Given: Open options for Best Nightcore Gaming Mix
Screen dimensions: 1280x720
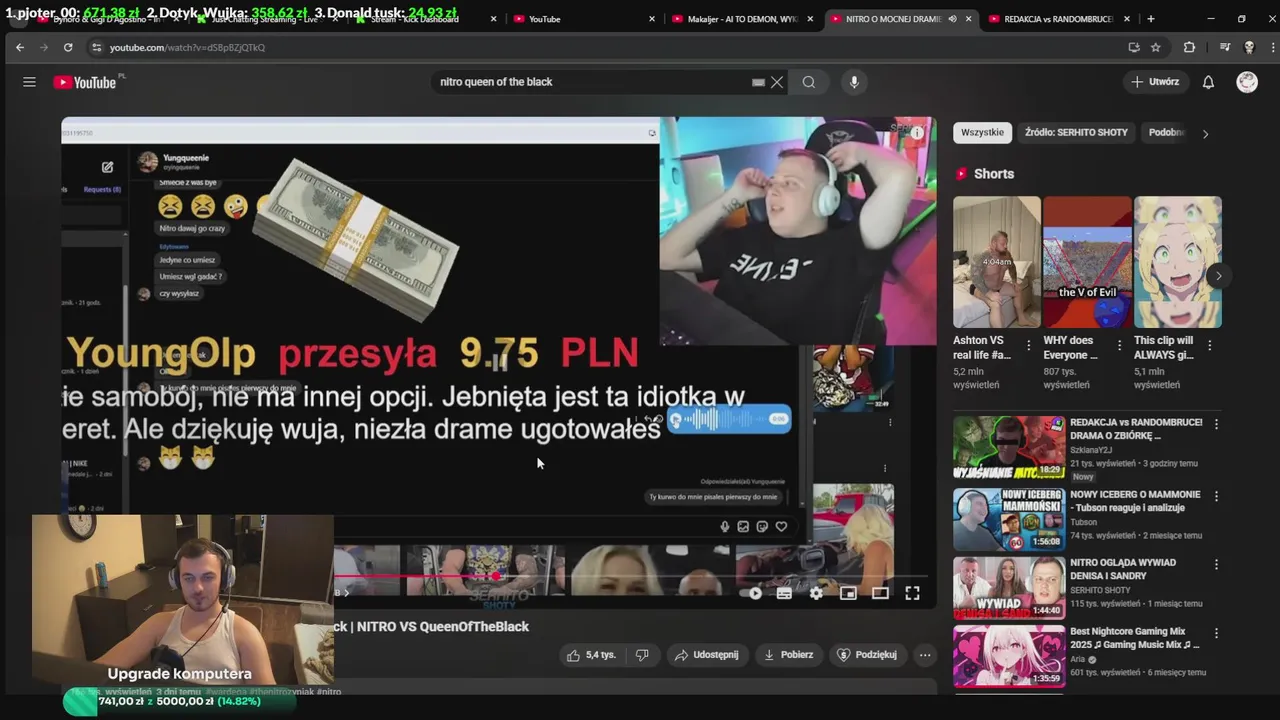Looking at the screenshot, I should (x=1216, y=634).
